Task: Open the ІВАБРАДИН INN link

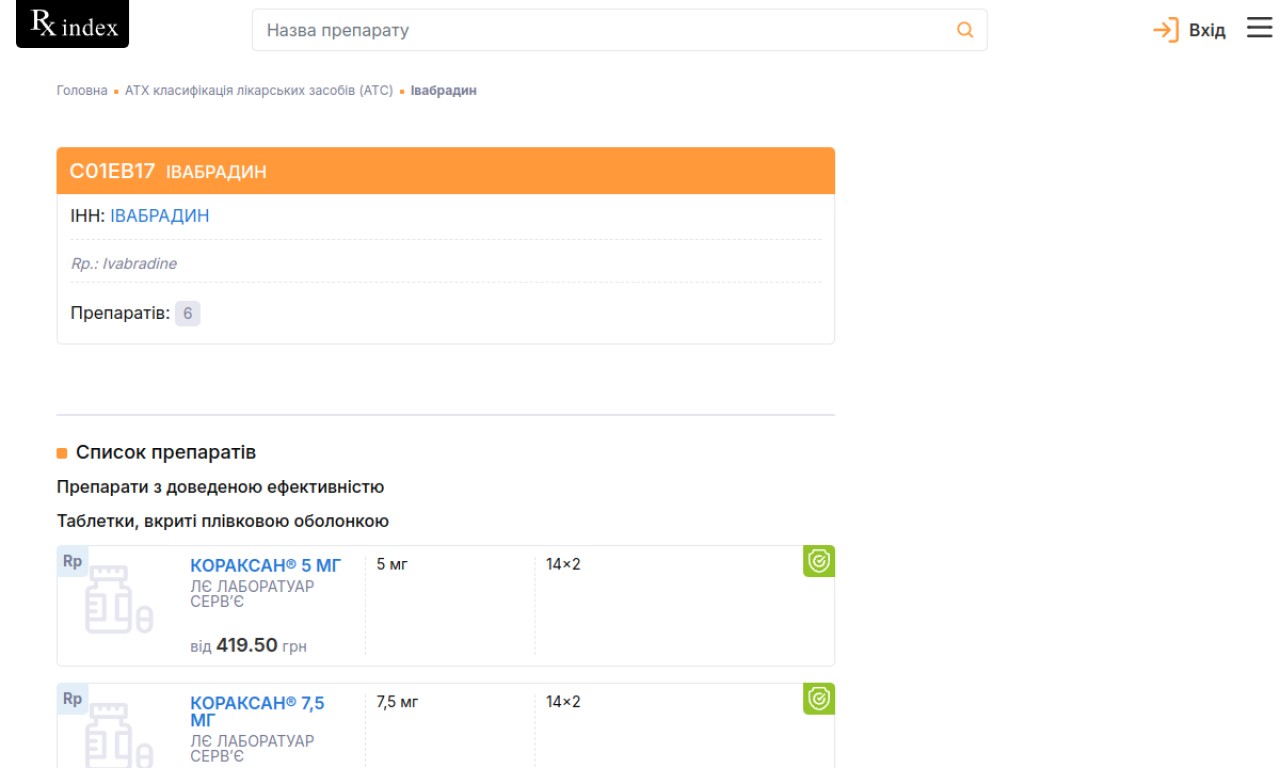Action: [x=160, y=216]
